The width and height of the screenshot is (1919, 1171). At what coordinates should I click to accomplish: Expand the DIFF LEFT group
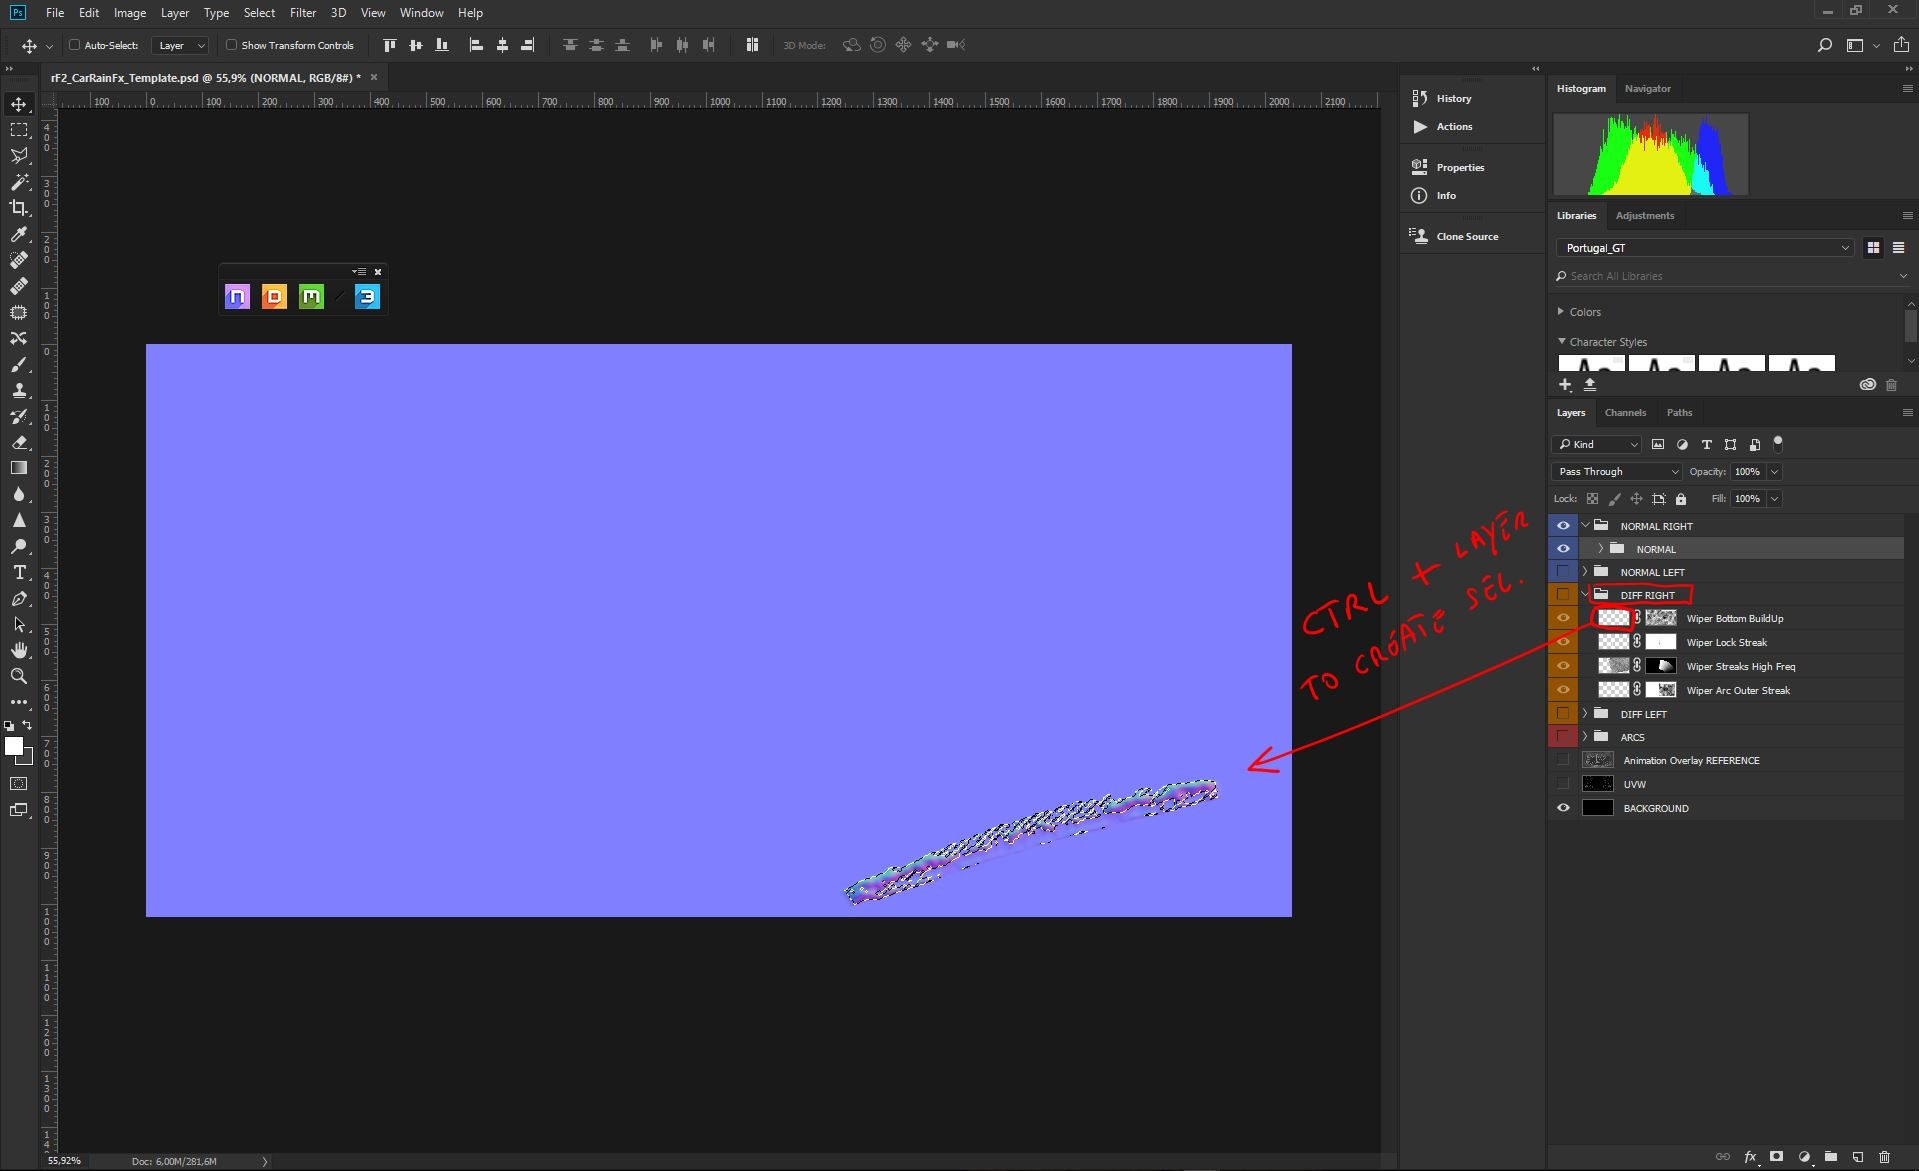point(1585,714)
